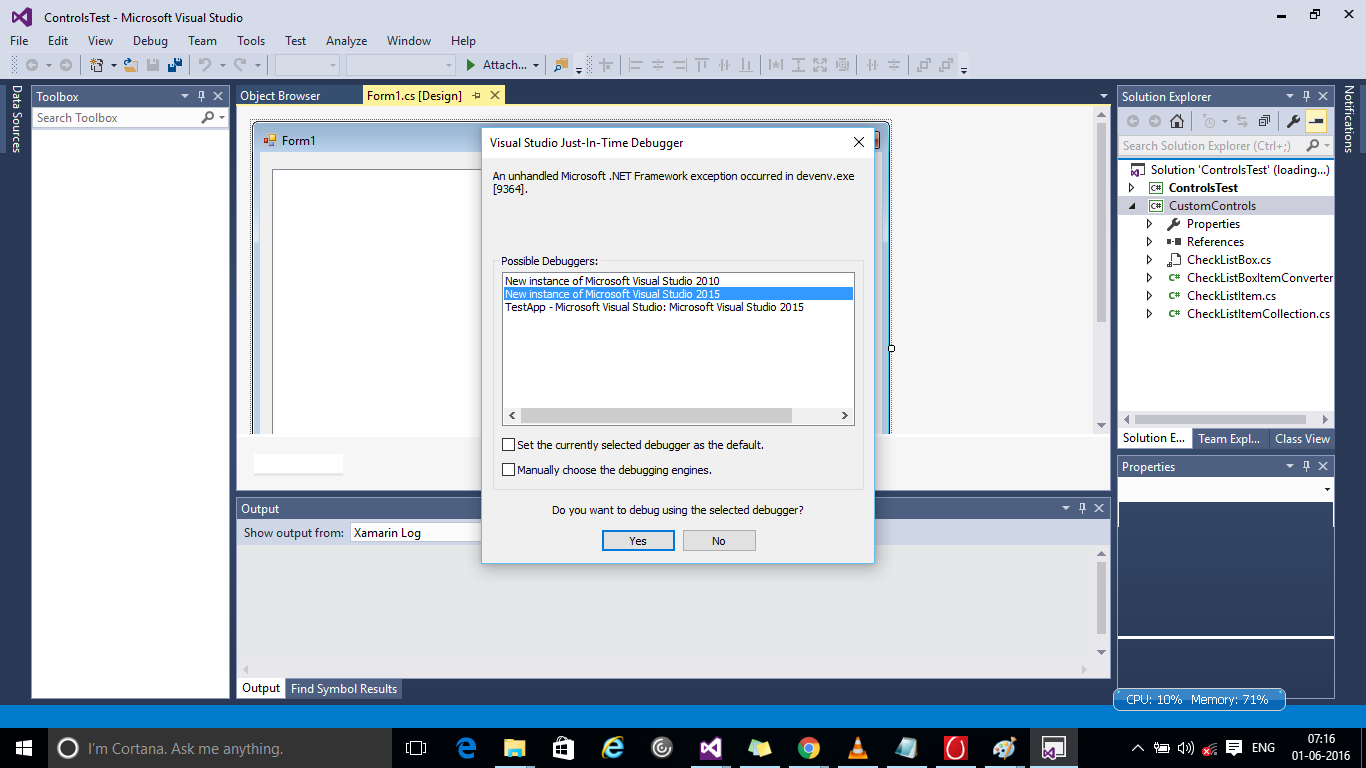Open the Debug menu
The width and height of the screenshot is (1366, 768).
(150, 41)
